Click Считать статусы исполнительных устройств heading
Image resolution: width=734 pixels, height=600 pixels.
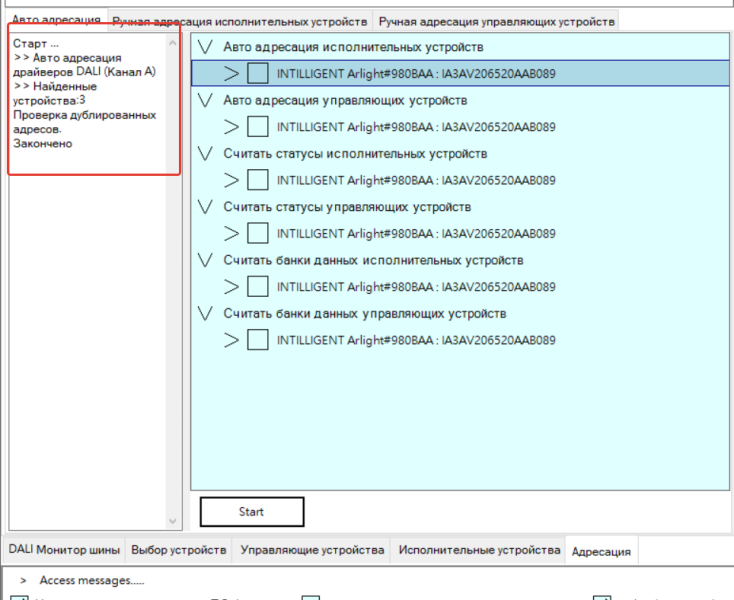[355, 154]
